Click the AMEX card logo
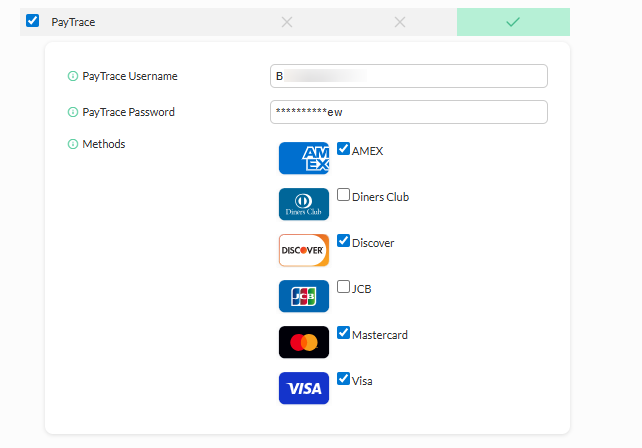642x448 pixels. pos(304,158)
